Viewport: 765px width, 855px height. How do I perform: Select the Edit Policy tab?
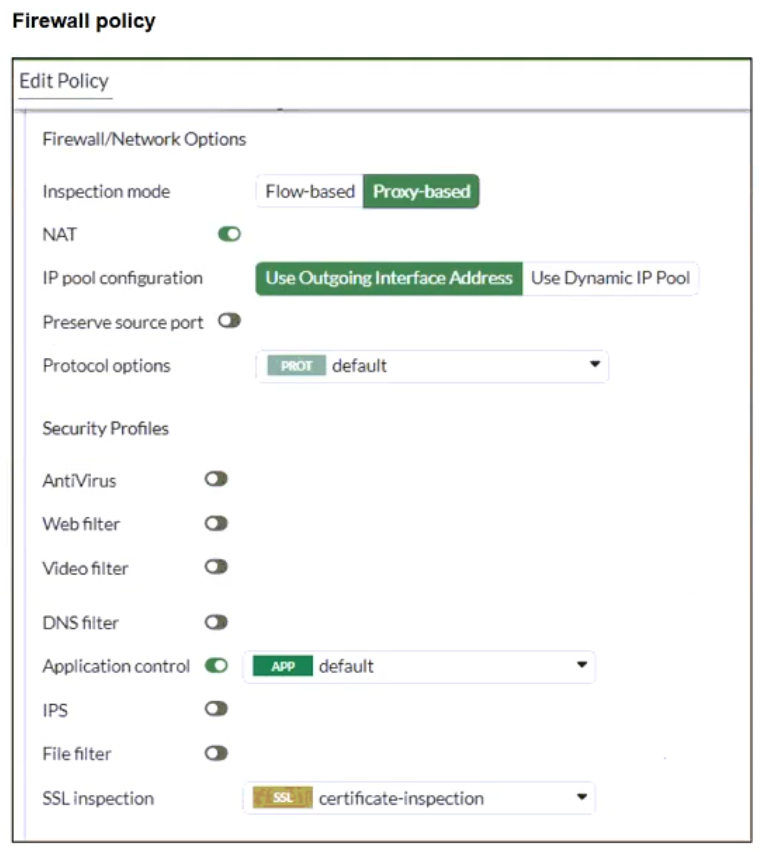click(x=64, y=81)
